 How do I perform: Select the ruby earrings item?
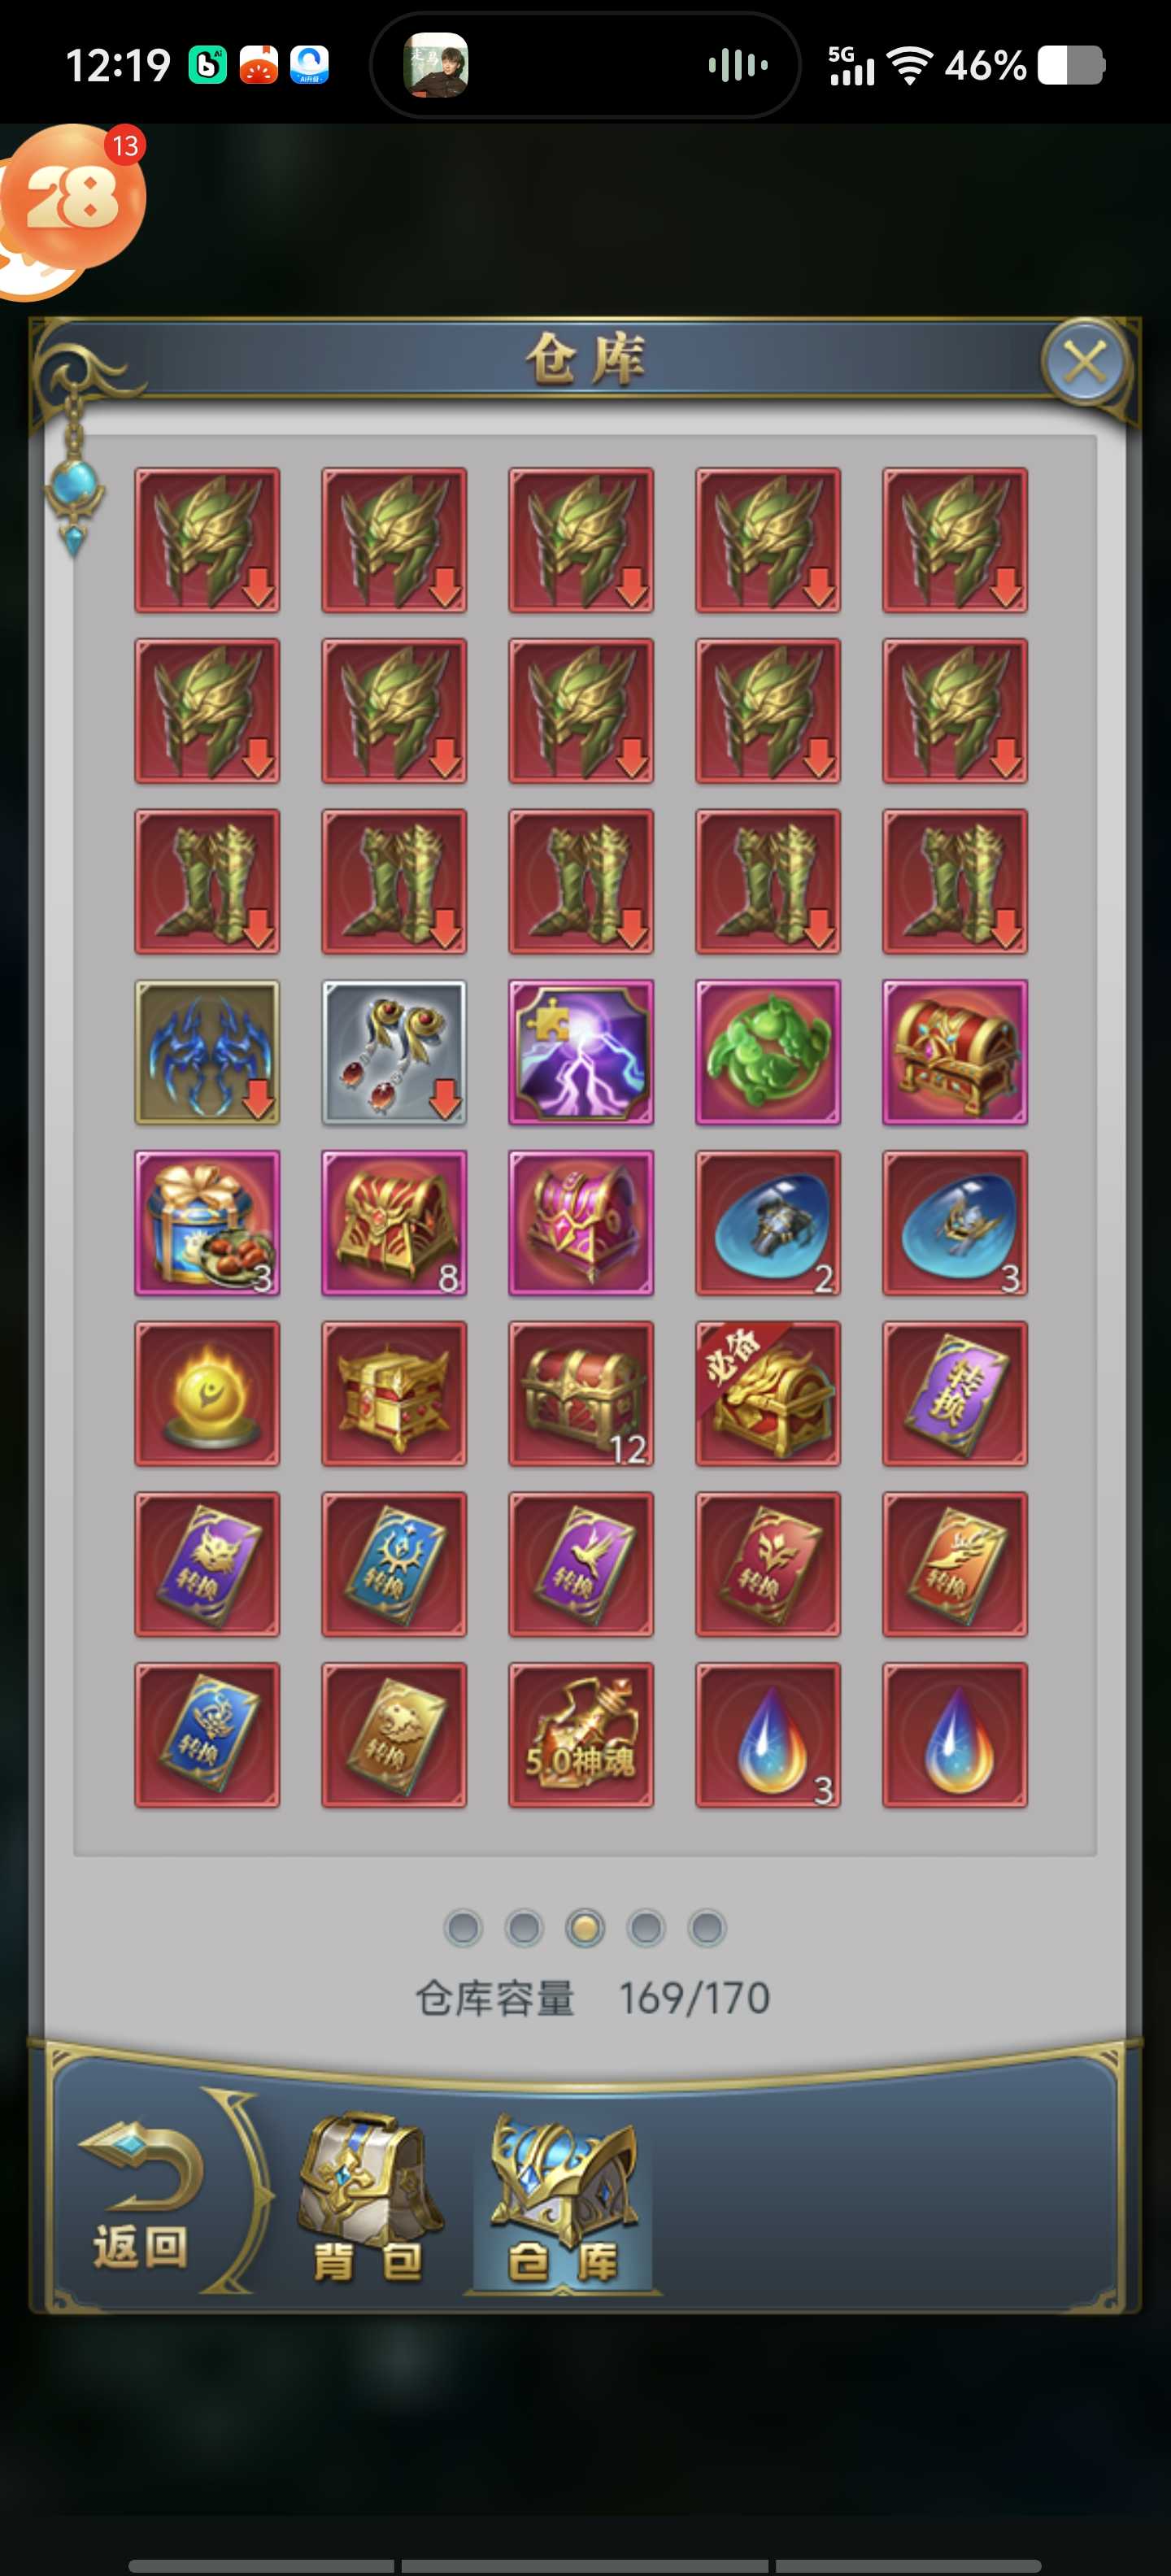pos(394,1052)
